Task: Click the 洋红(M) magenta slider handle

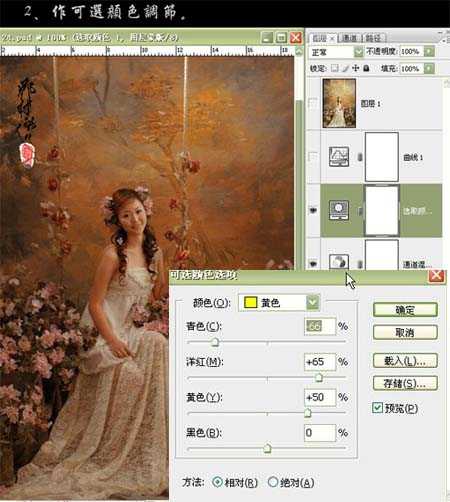Action: [x=319, y=378]
